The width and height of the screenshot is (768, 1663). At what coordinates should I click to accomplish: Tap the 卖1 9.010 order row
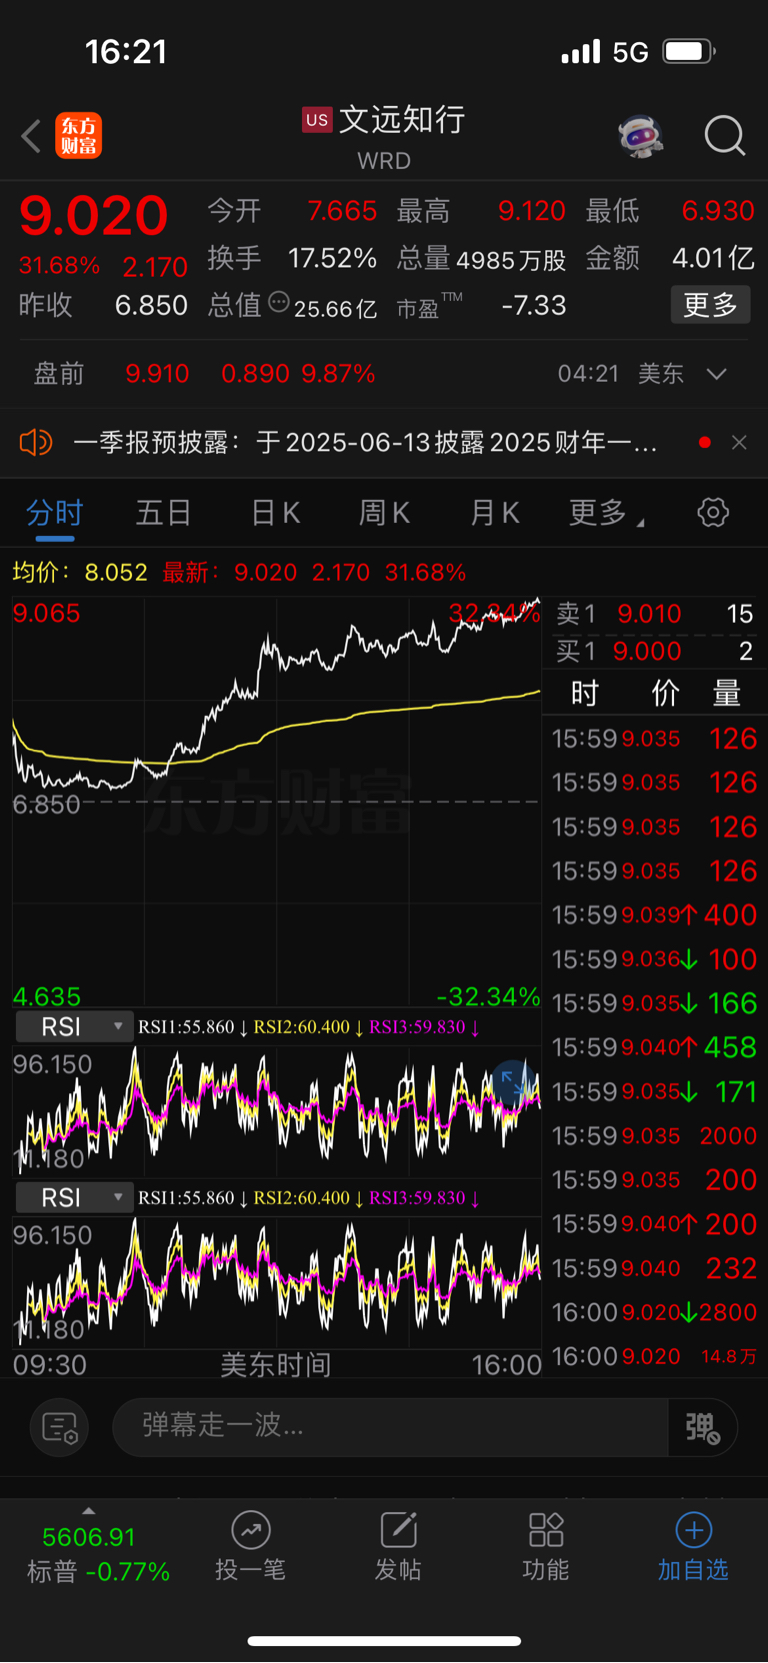654,614
